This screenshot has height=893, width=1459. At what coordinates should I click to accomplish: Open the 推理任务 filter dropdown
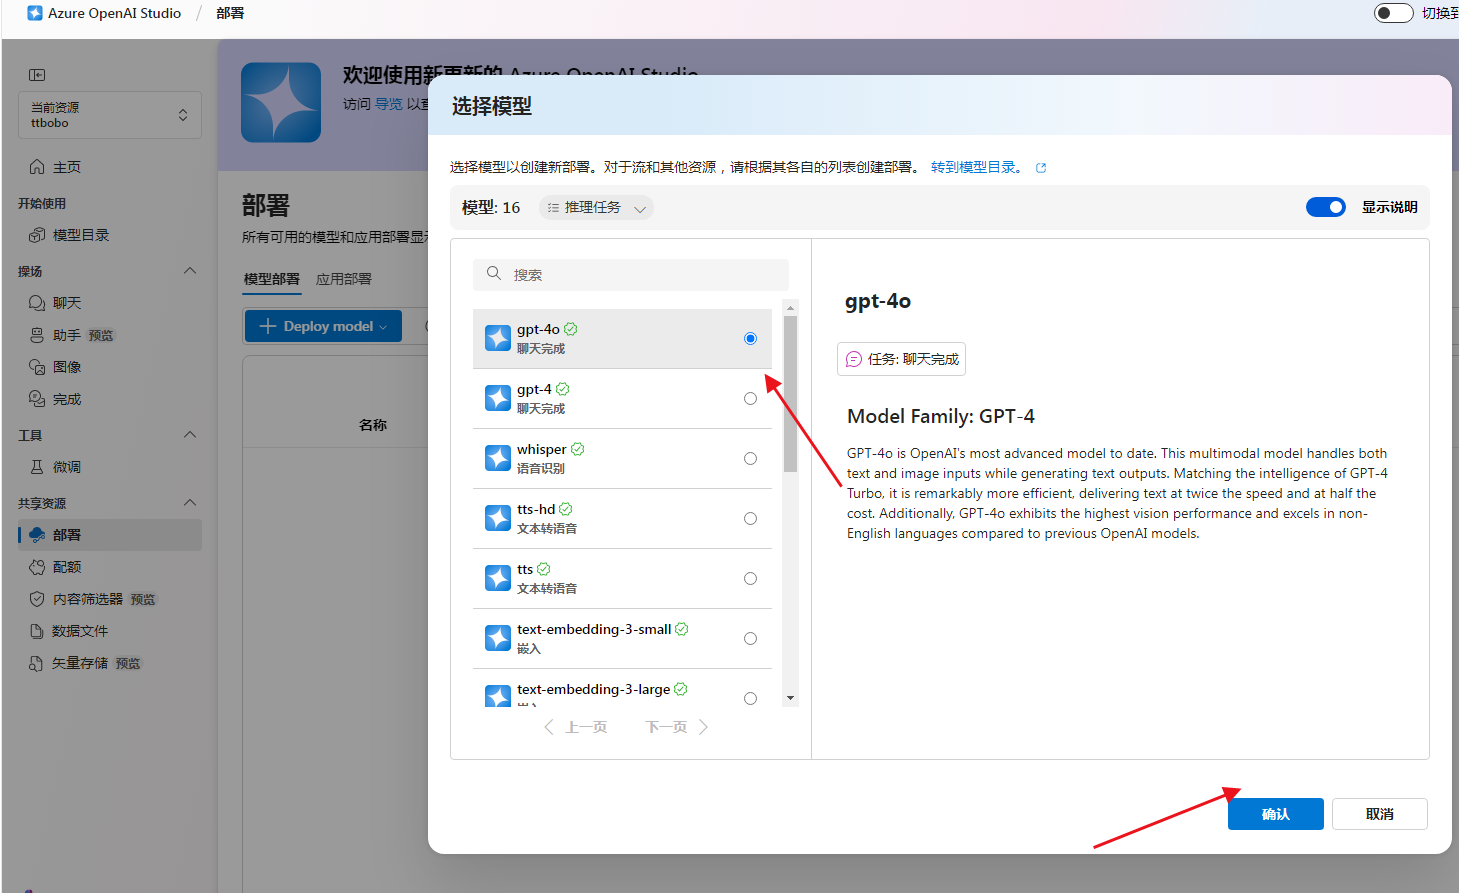click(x=597, y=208)
